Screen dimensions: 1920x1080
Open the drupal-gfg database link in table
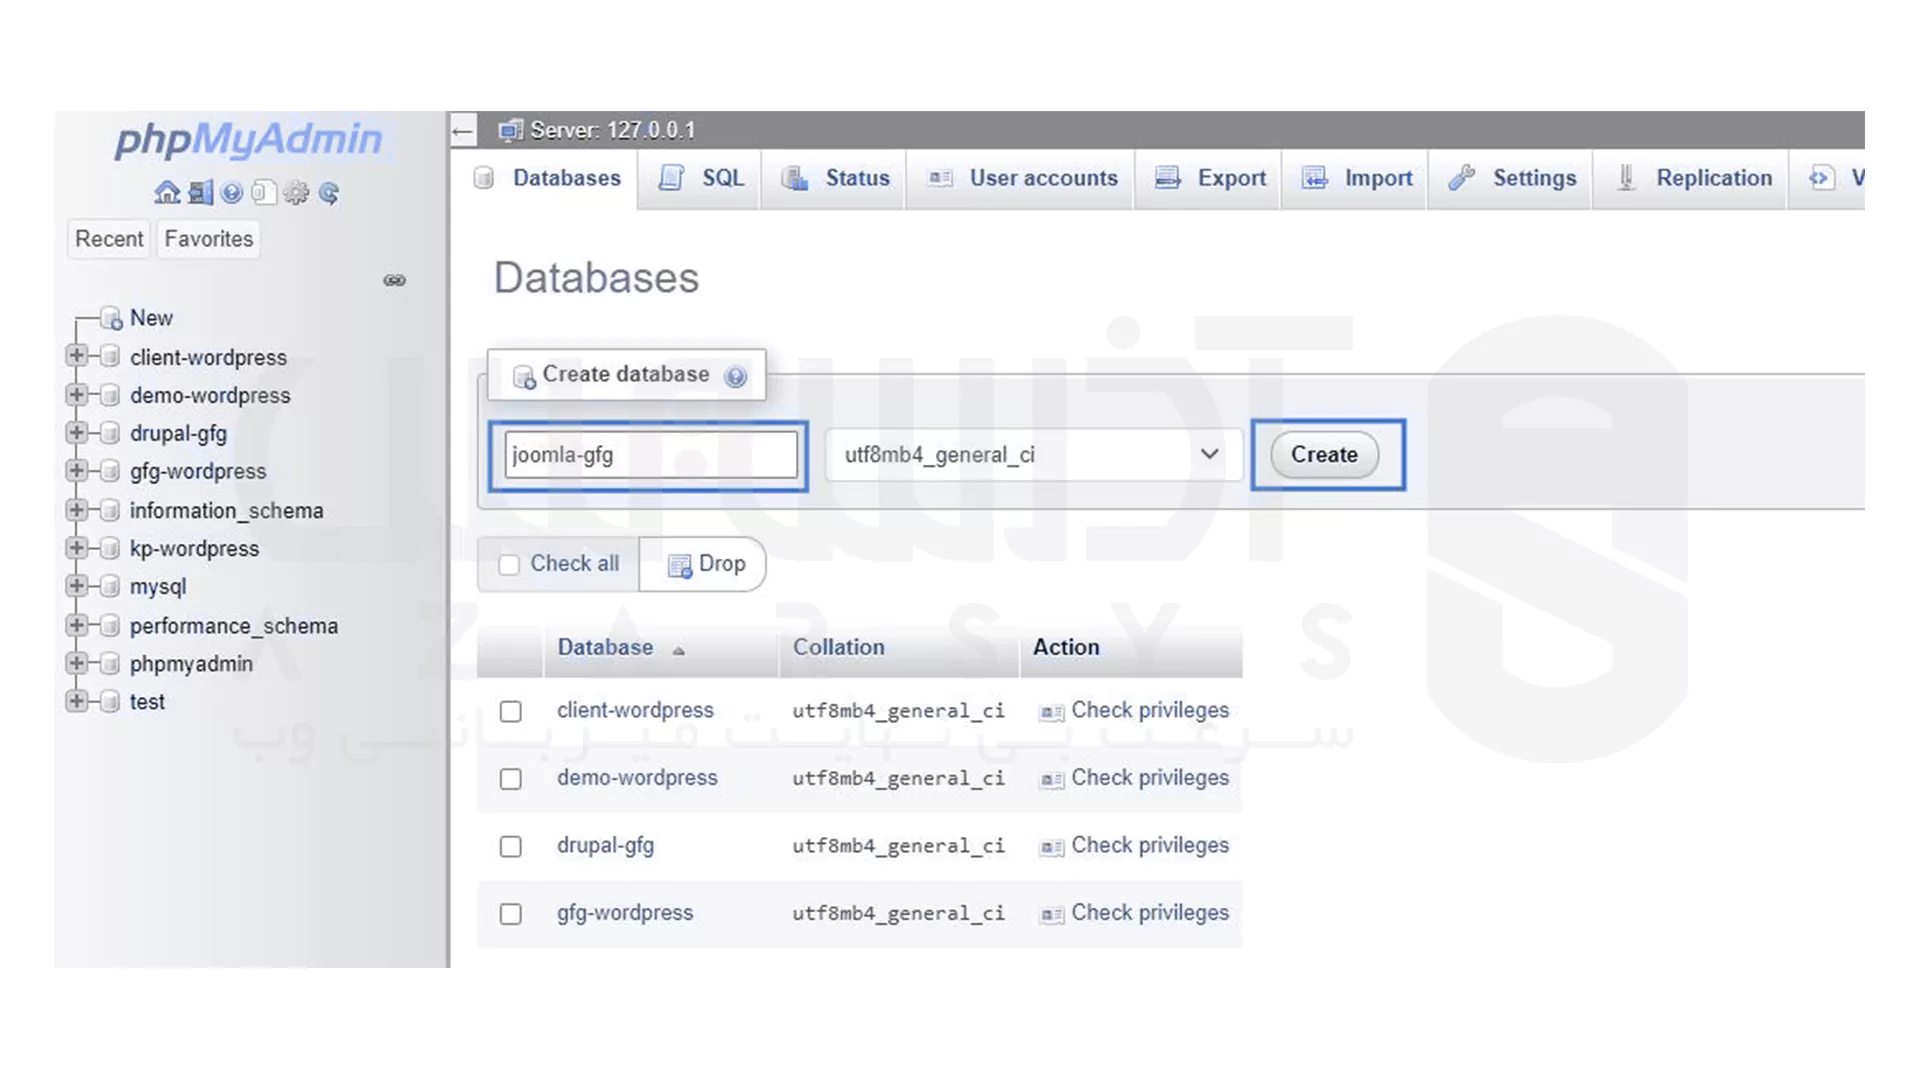tap(605, 846)
